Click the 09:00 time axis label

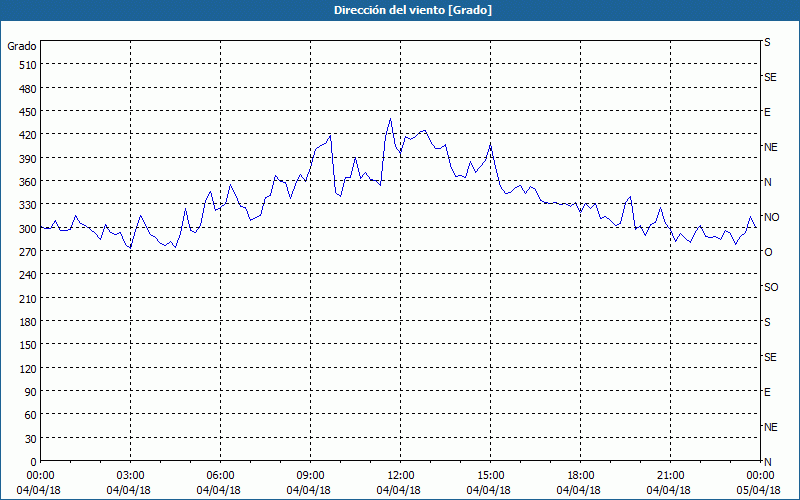point(310,476)
